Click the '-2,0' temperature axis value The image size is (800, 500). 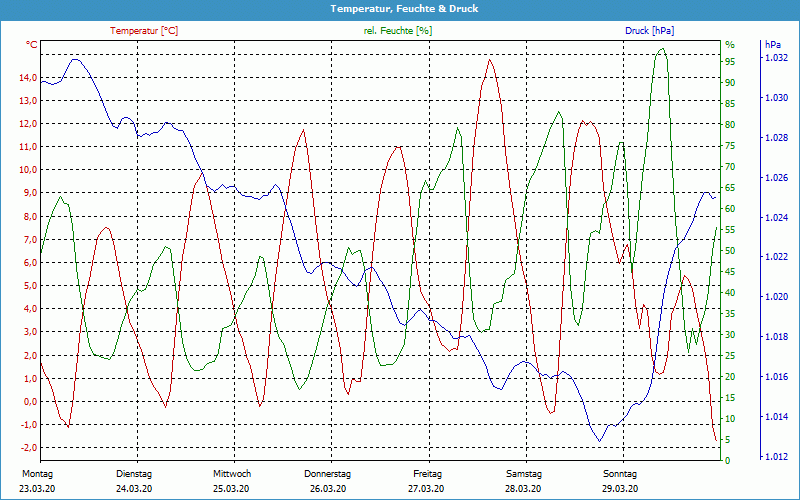[x=28, y=447]
